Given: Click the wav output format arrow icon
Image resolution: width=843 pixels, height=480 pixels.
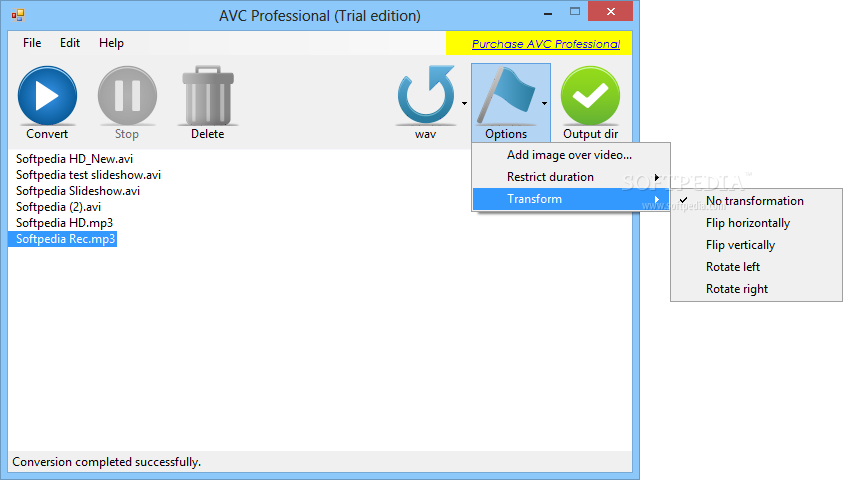Looking at the screenshot, I should 426,95.
